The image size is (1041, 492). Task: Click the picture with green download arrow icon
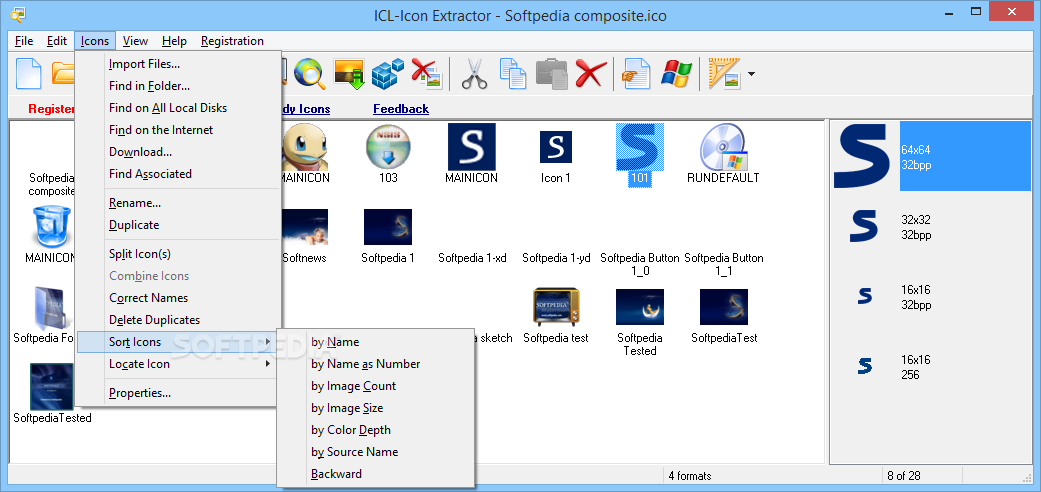349,74
